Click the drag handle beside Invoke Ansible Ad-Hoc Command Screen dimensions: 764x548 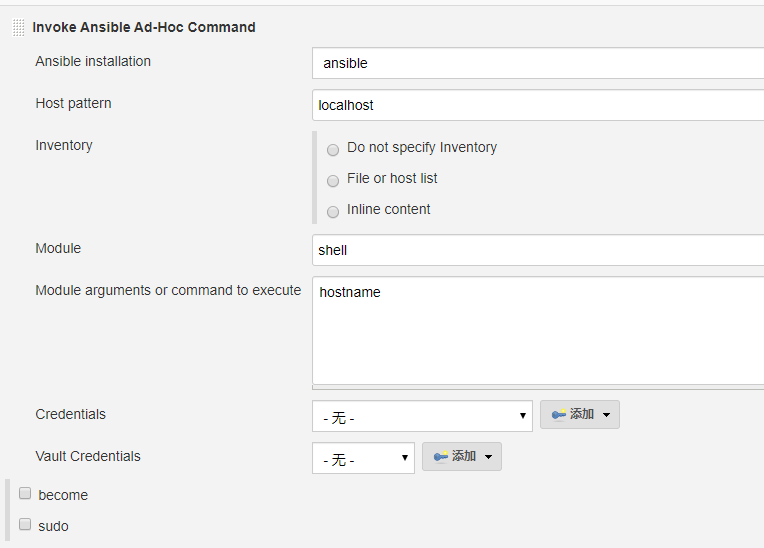coord(18,28)
